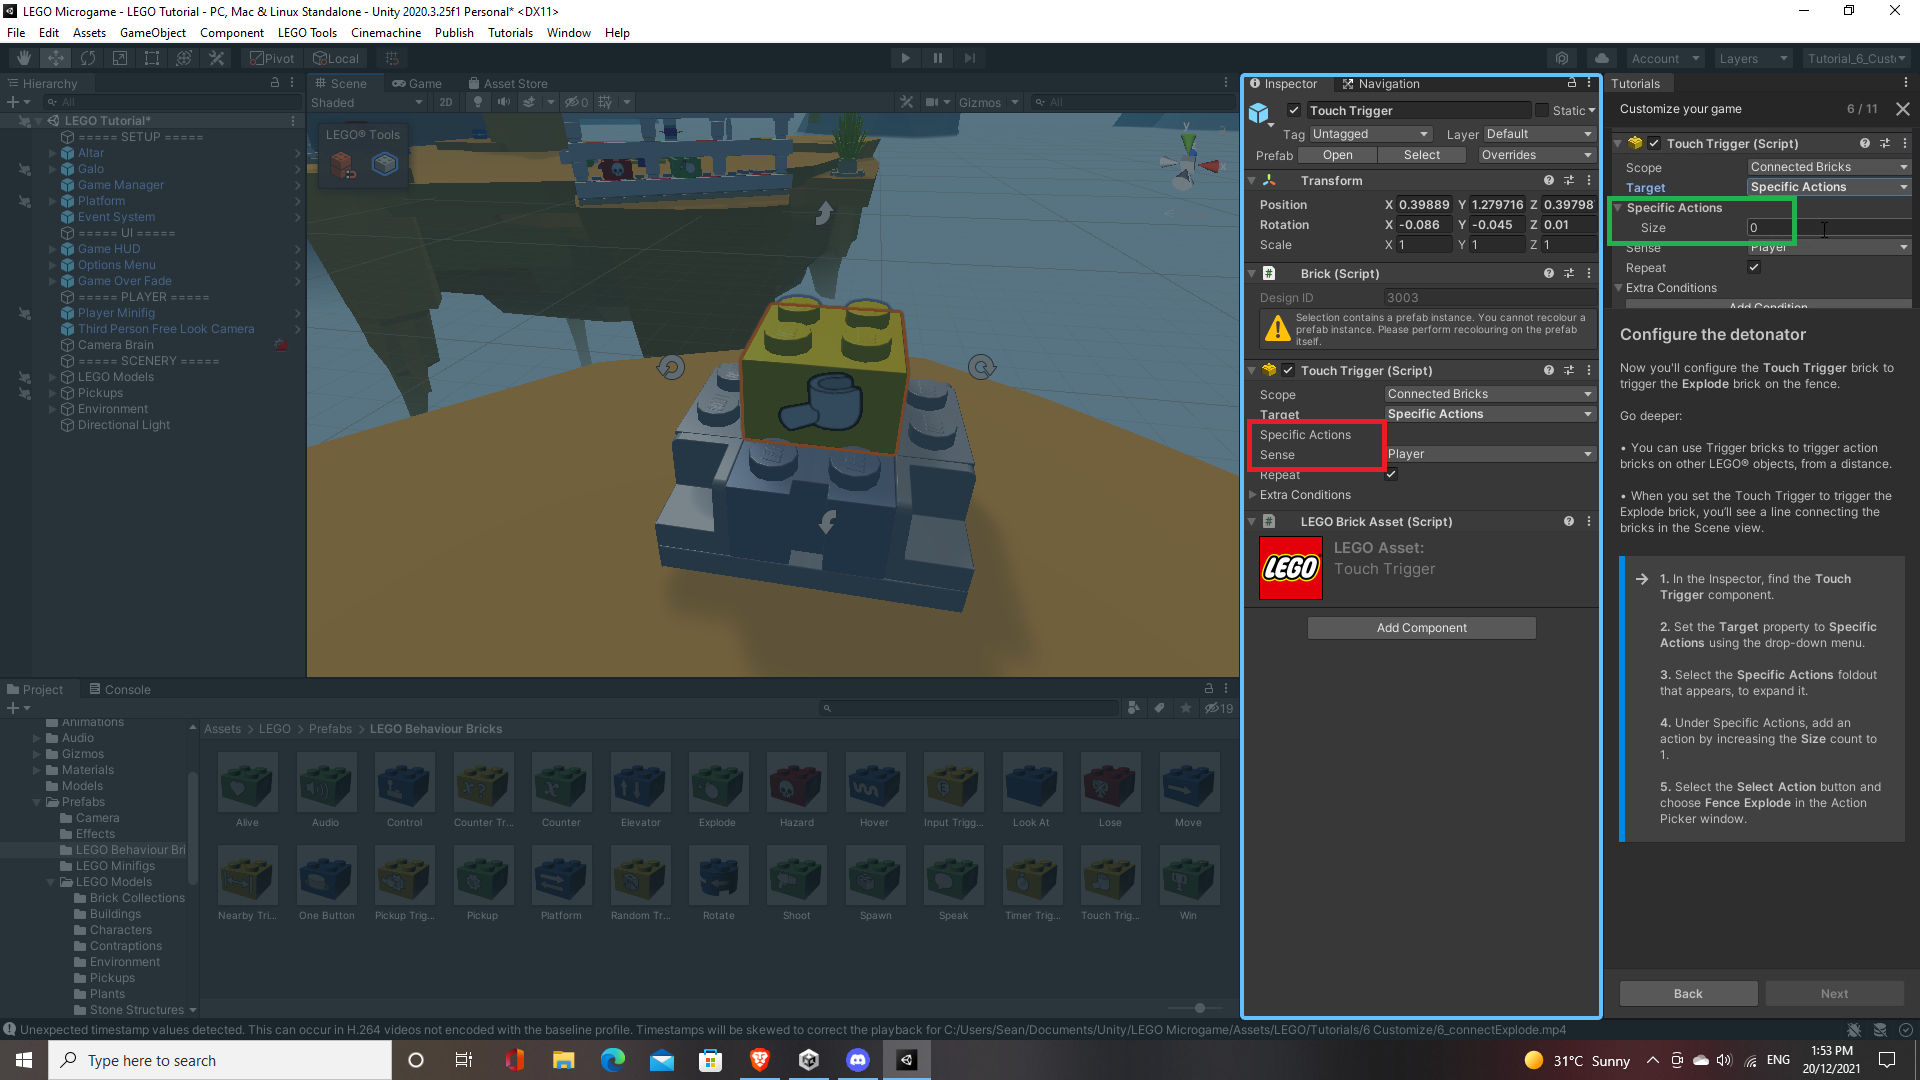Open LEGO Tools menu

pos(307,32)
